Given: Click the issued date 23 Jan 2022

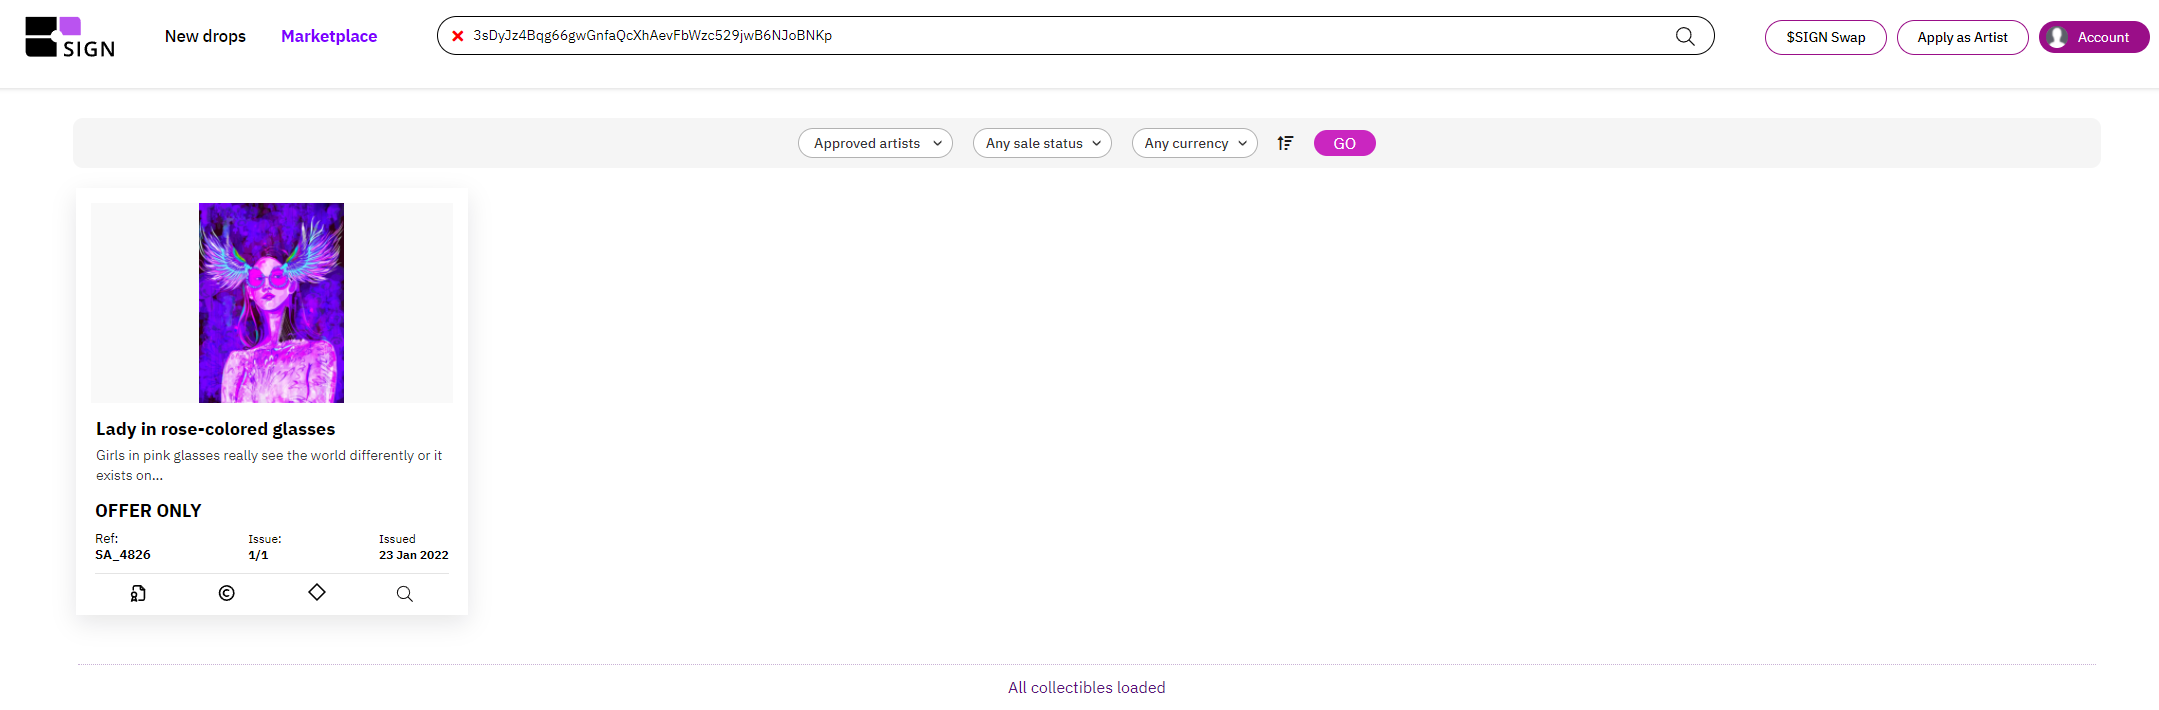Looking at the screenshot, I should (413, 555).
